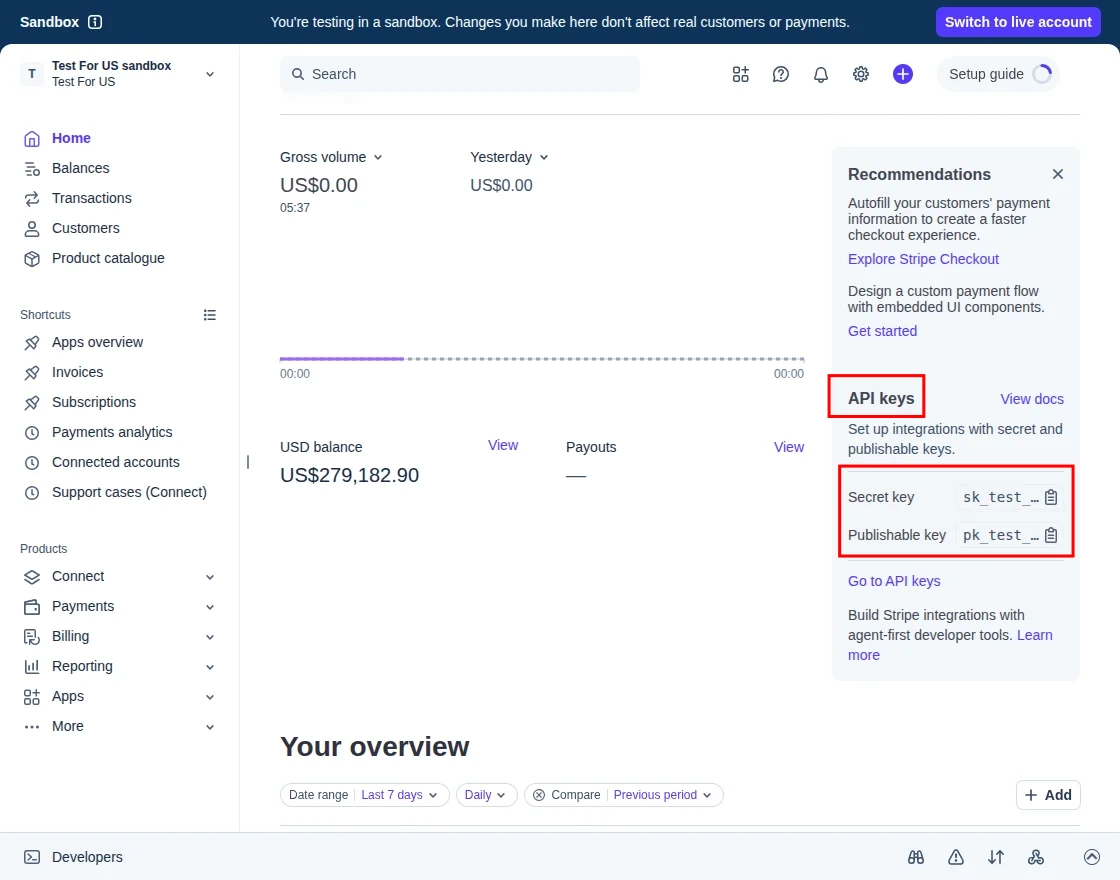Open Subscriptions shortcut
This screenshot has height=880, width=1120.
coord(94,402)
